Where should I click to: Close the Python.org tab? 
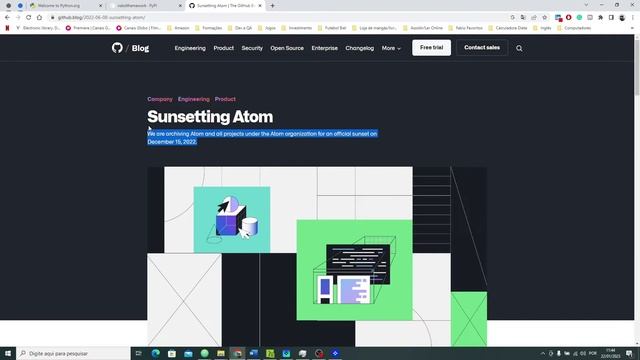coord(101,6)
